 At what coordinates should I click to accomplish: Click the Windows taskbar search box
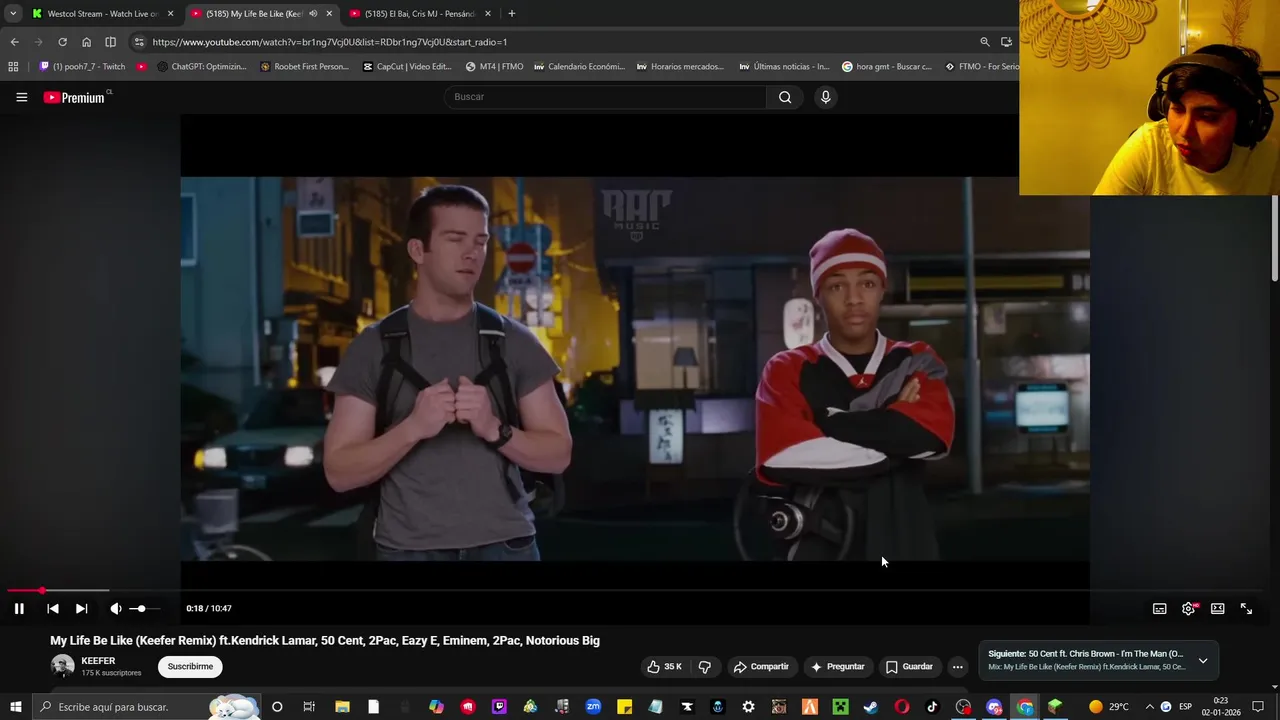145,707
